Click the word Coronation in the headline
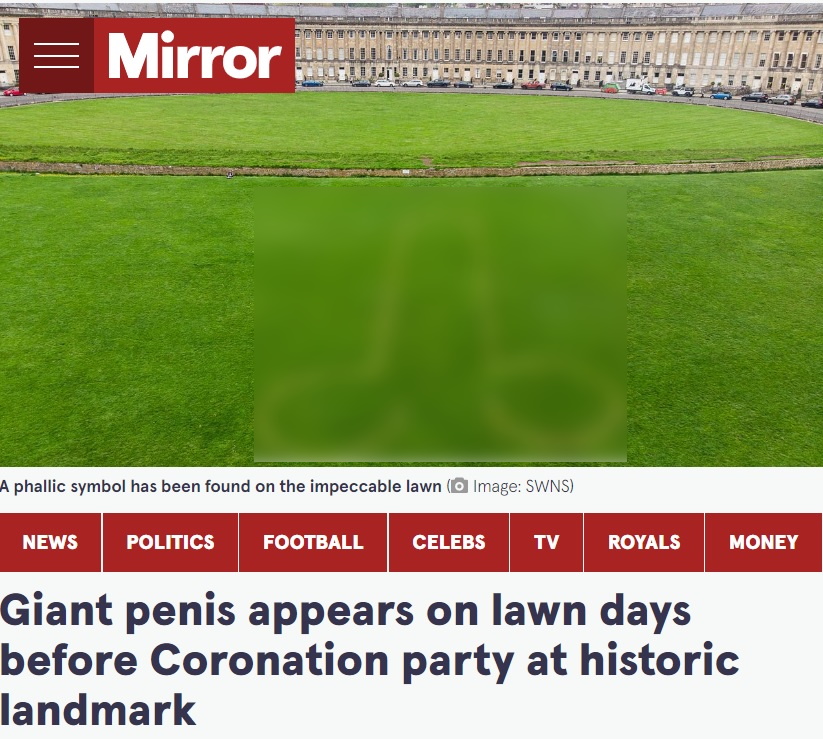 269,660
